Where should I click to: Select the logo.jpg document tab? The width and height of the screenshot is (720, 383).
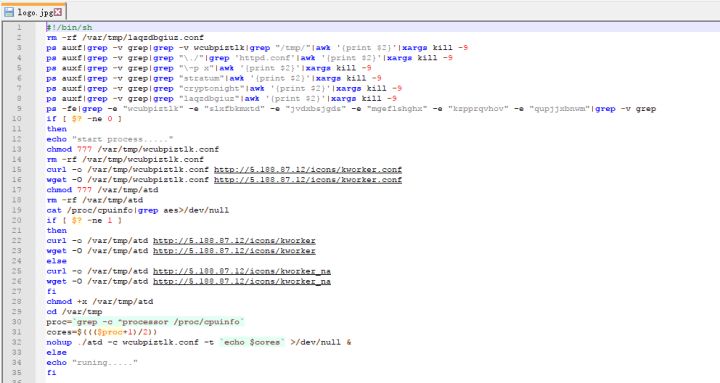[x=34, y=11]
